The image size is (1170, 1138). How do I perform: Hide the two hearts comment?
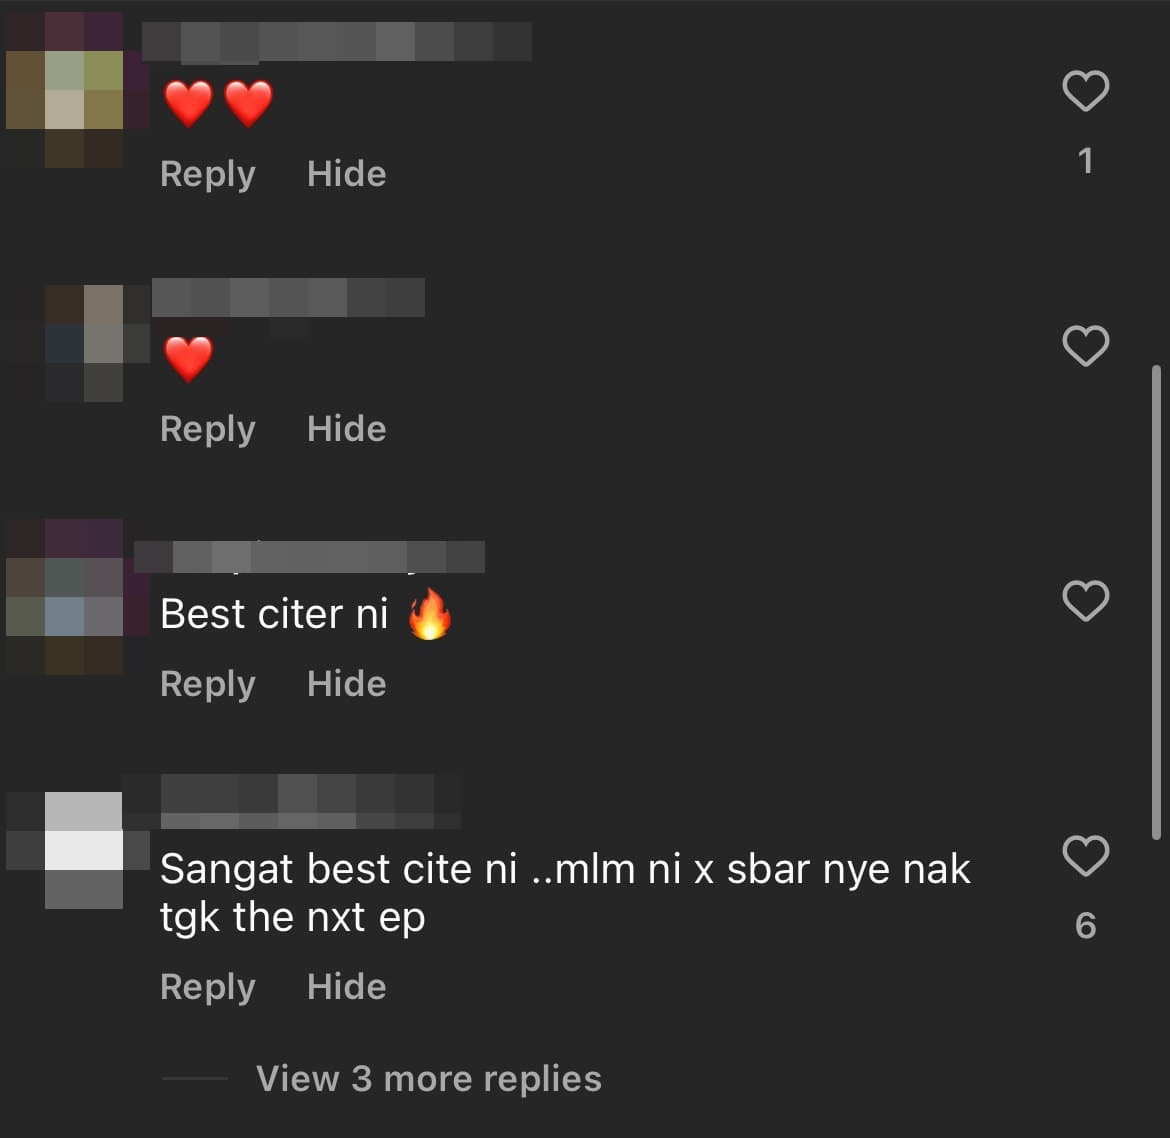tap(346, 174)
